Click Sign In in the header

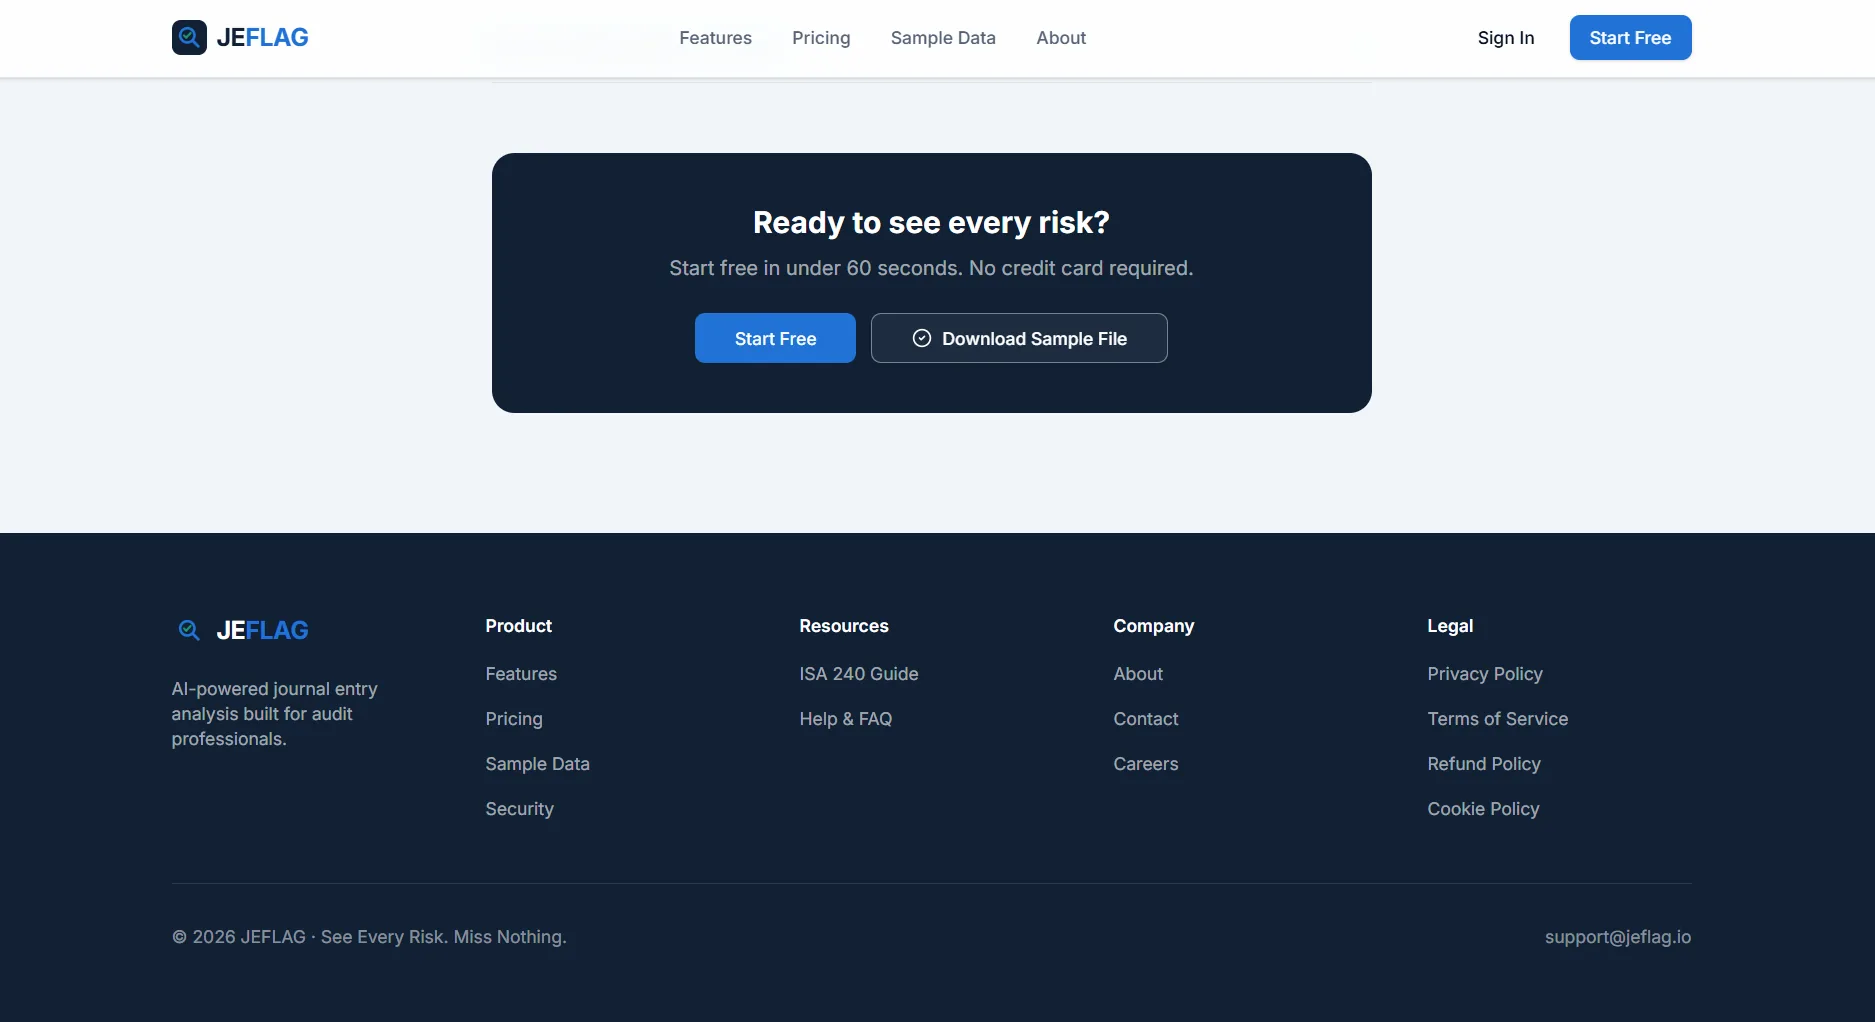[x=1506, y=37]
